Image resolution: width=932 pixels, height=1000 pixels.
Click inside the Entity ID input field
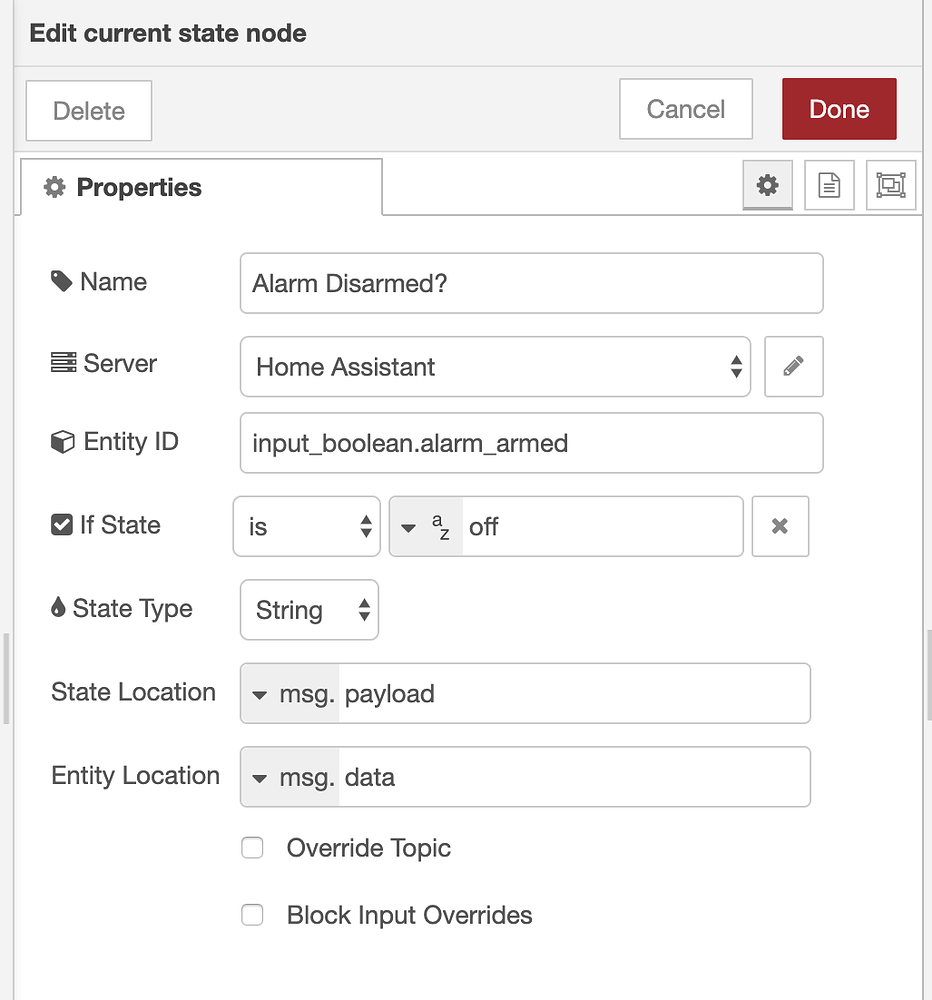pos(530,442)
